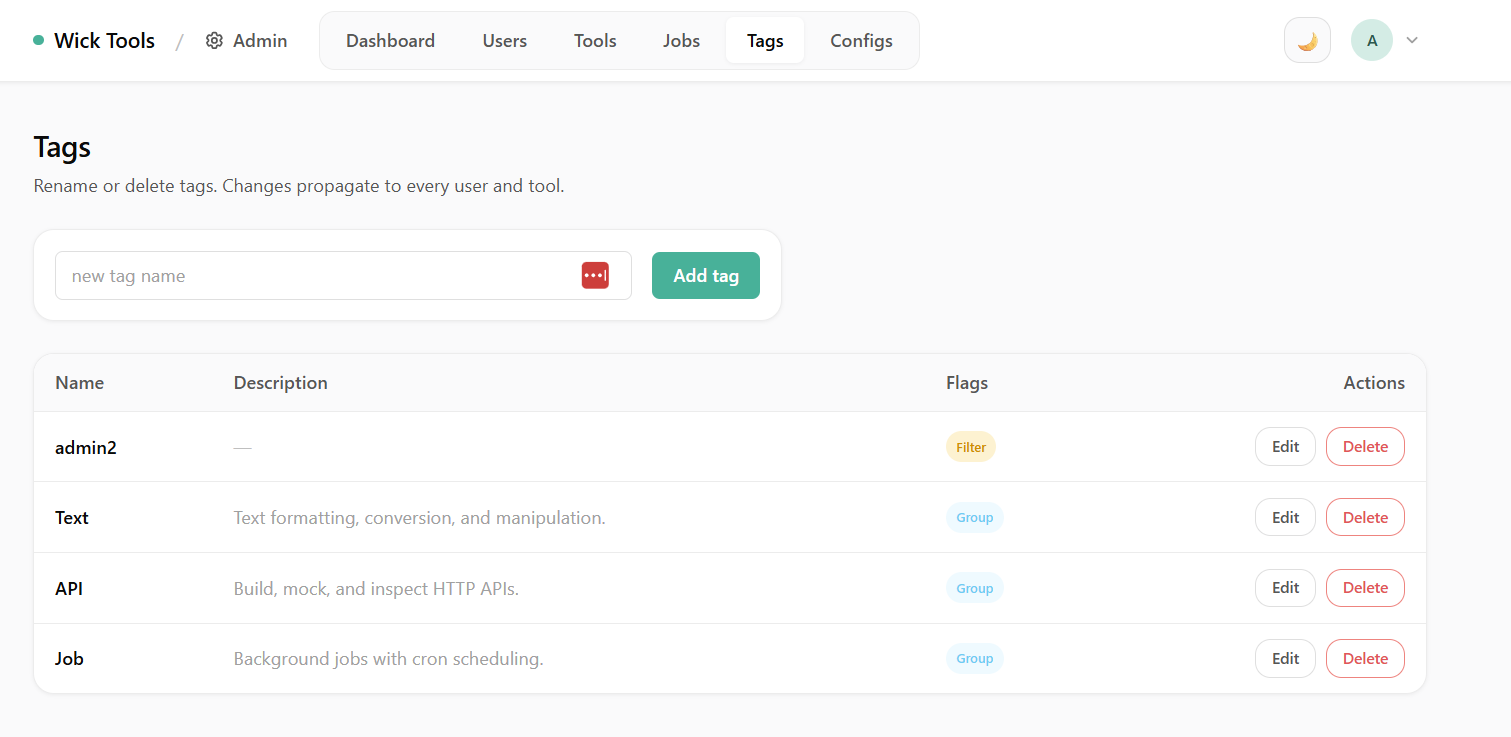The image size is (1511, 737).
Task: Edit the API tag
Action: point(1285,588)
